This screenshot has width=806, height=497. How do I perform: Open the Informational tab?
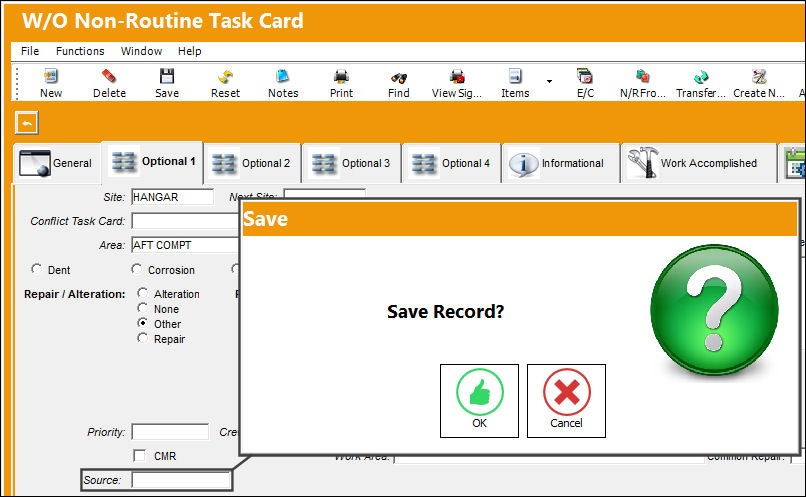pos(560,163)
